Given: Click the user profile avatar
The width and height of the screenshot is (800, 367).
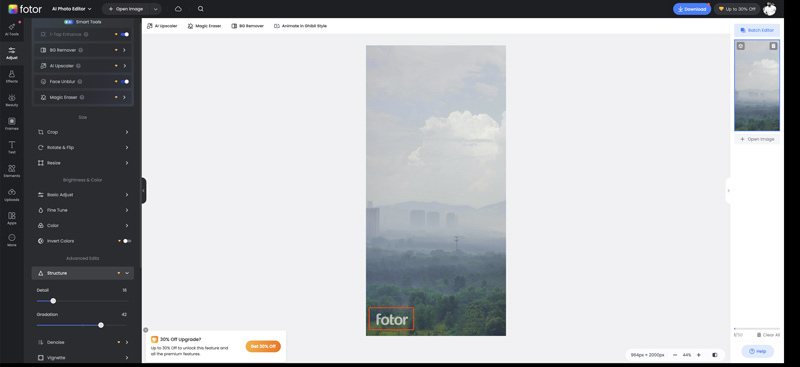Looking at the screenshot, I should tap(769, 9).
